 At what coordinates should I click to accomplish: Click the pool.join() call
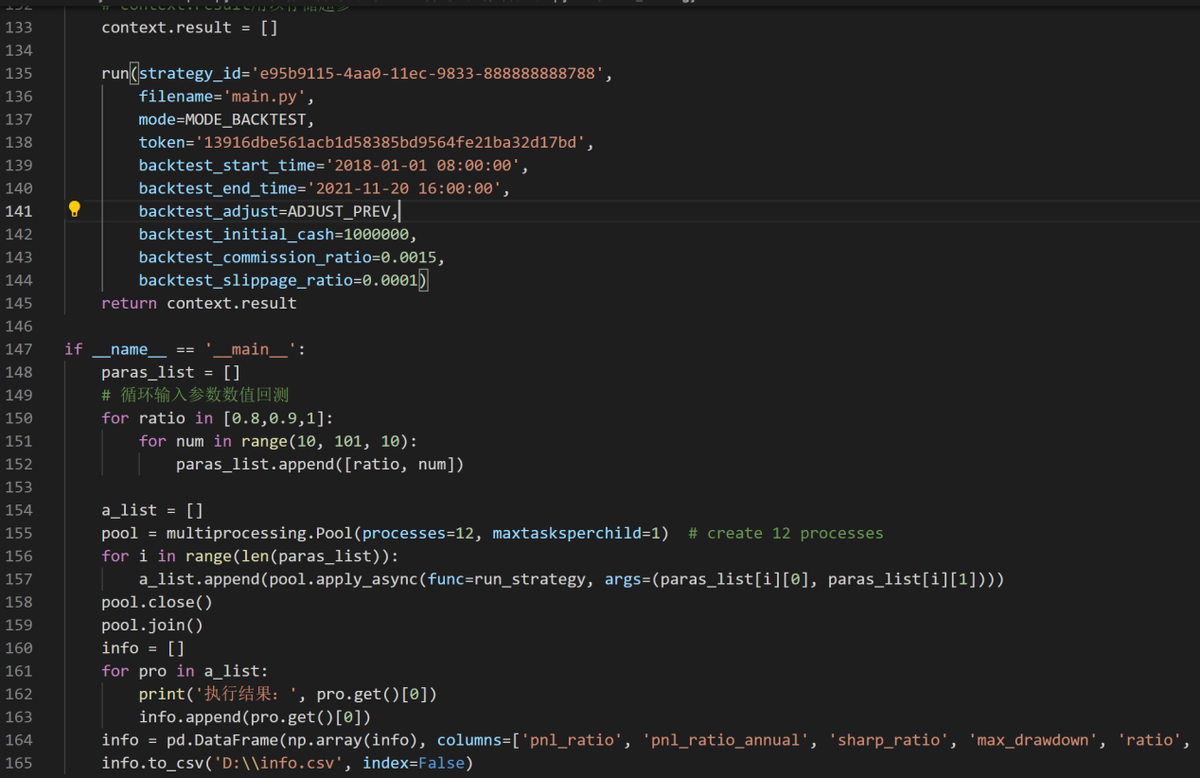[x=152, y=626]
